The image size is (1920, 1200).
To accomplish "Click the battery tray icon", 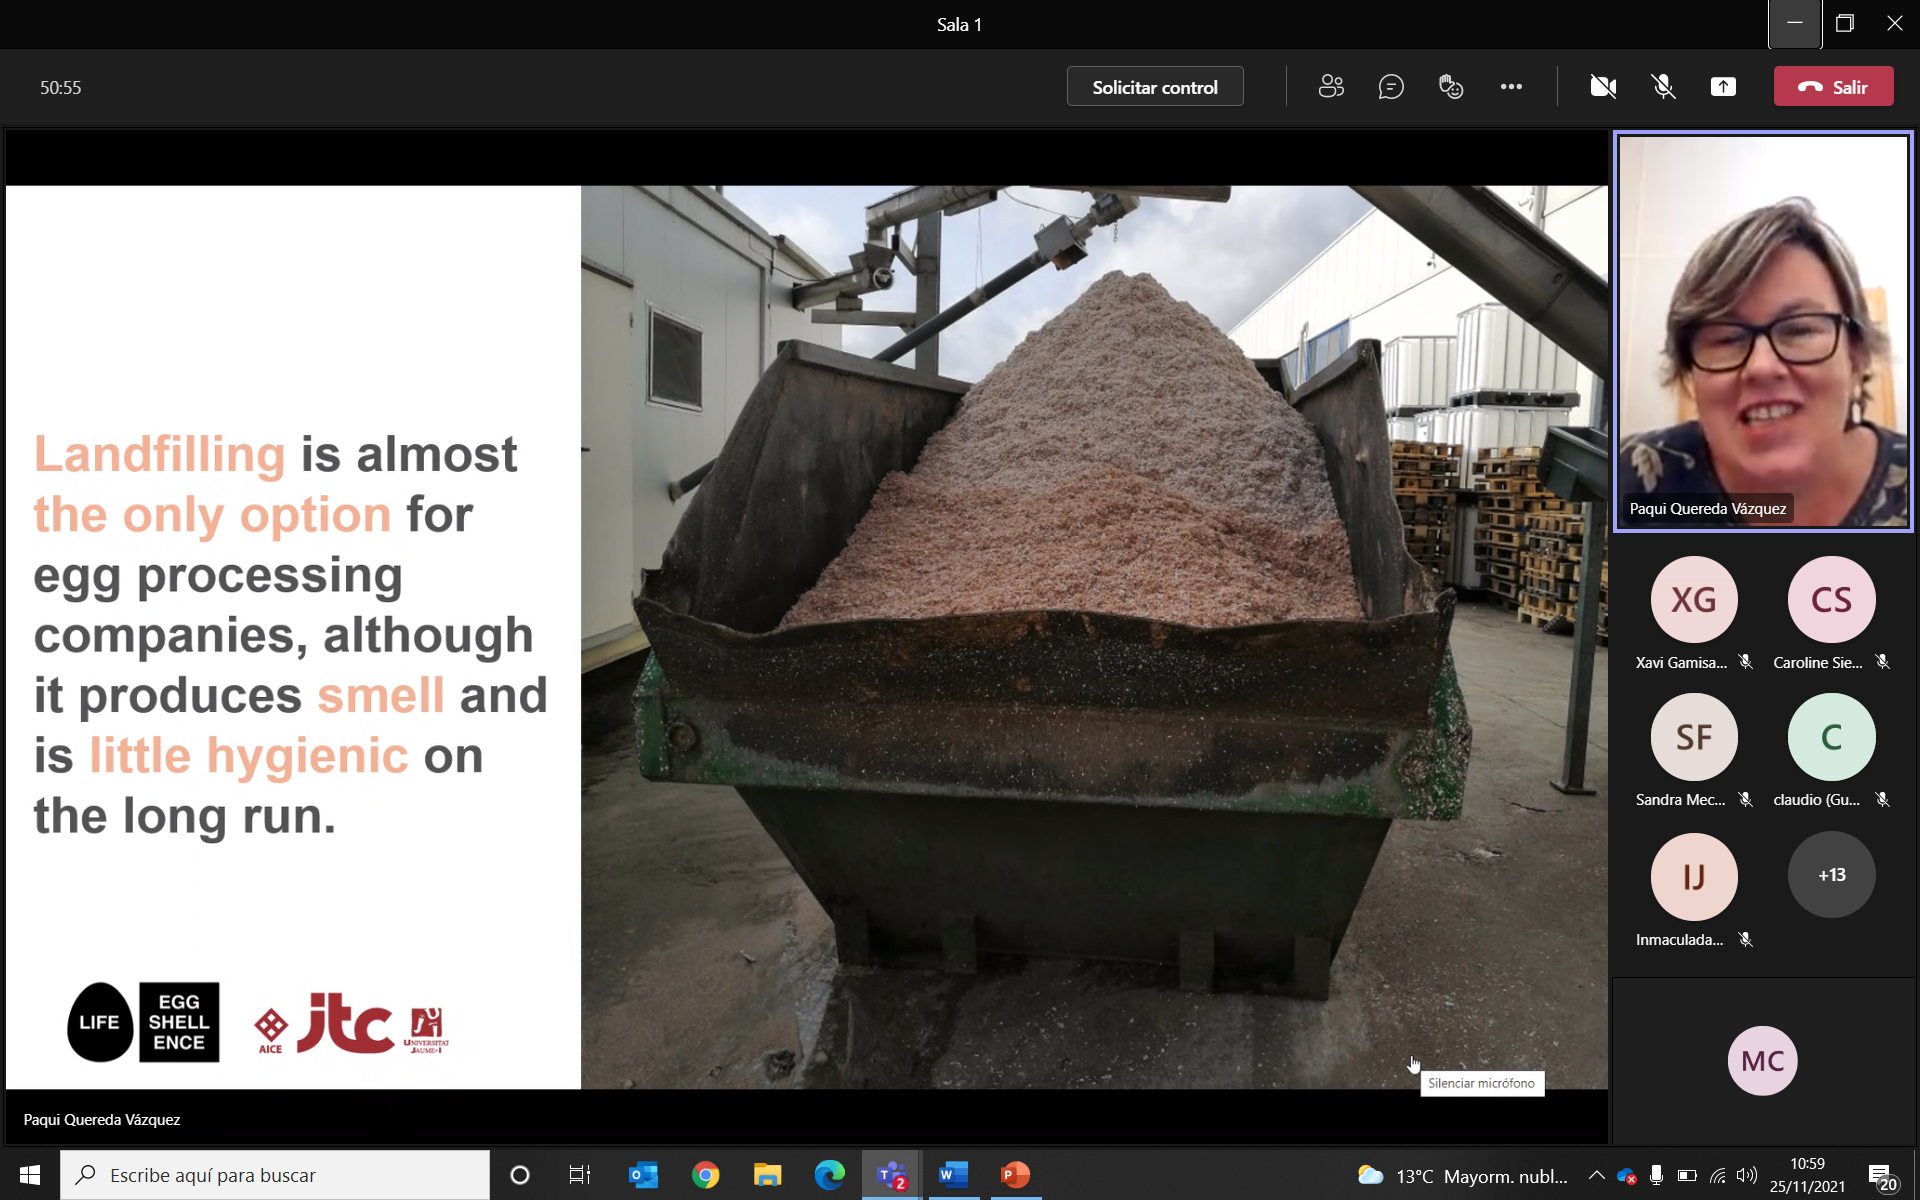I will tap(1687, 1175).
